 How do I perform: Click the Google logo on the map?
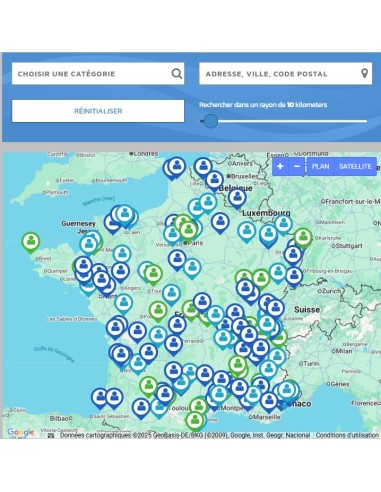pos(21,432)
